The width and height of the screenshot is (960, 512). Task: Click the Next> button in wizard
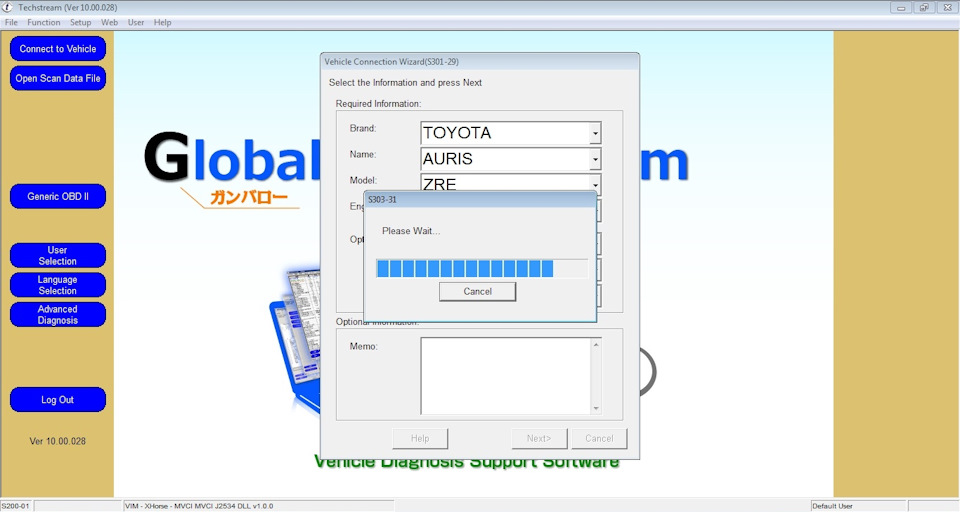point(539,439)
